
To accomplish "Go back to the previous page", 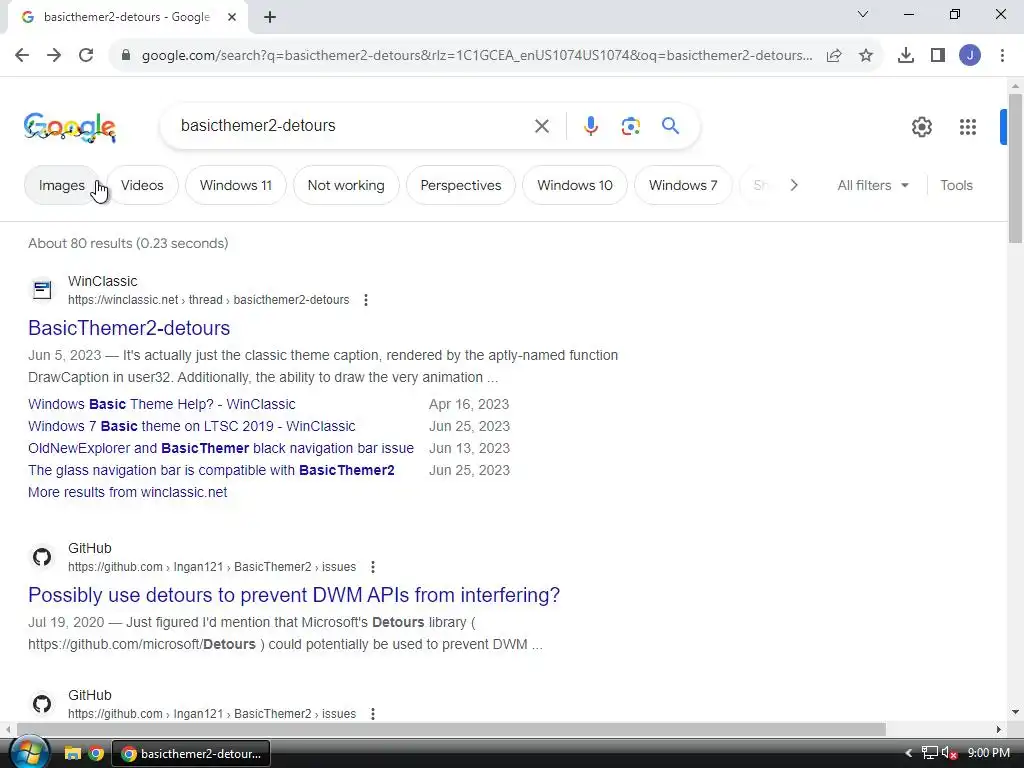I will click(22, 55).
